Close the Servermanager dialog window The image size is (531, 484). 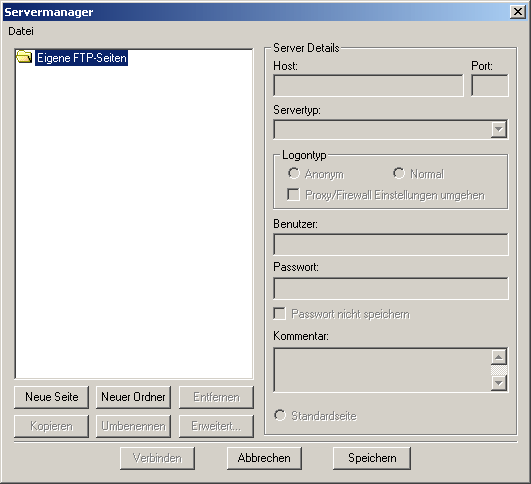pyautogui.click(x=518, y=12)
